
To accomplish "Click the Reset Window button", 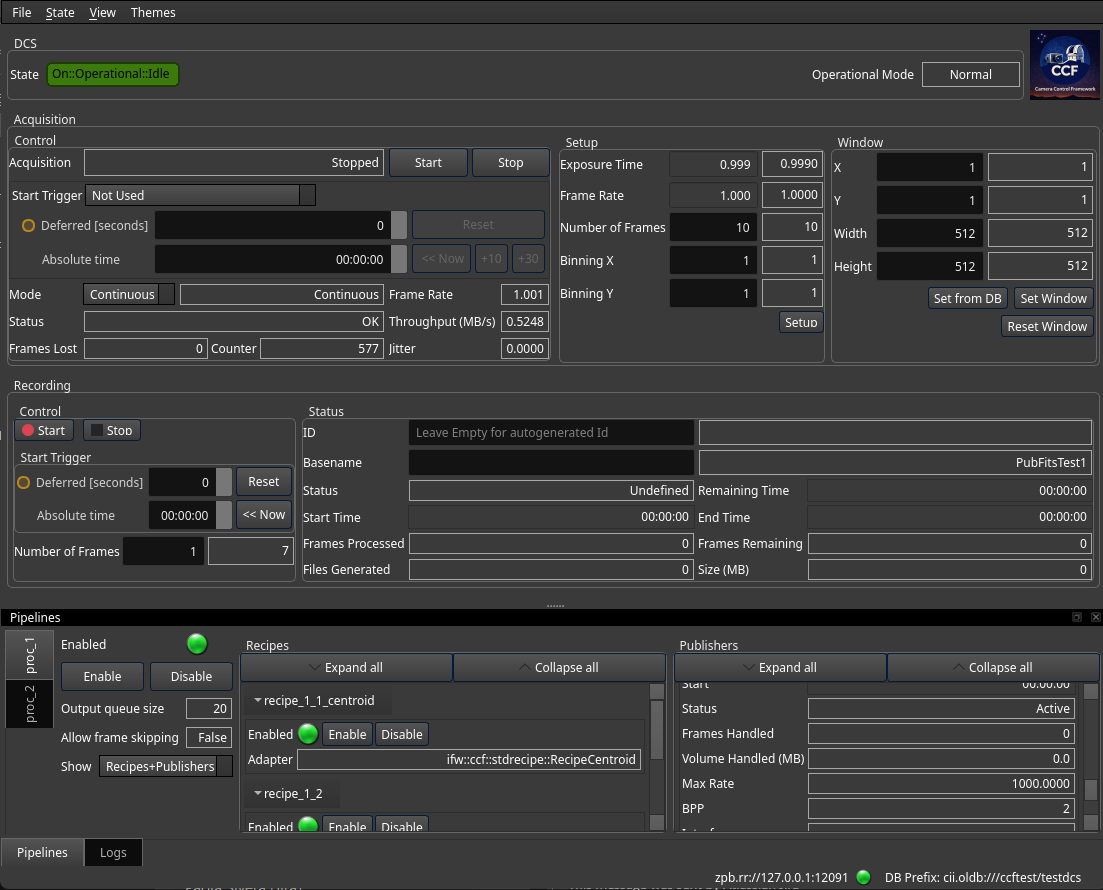I will click(1047, 326).
